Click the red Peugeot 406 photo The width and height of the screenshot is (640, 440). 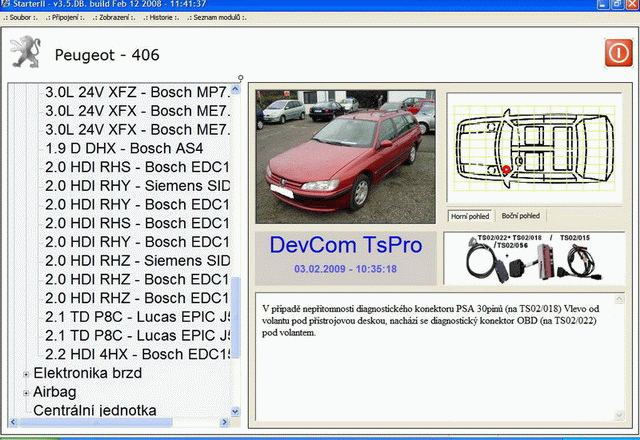pyautogui.click(x=345, y=157)
